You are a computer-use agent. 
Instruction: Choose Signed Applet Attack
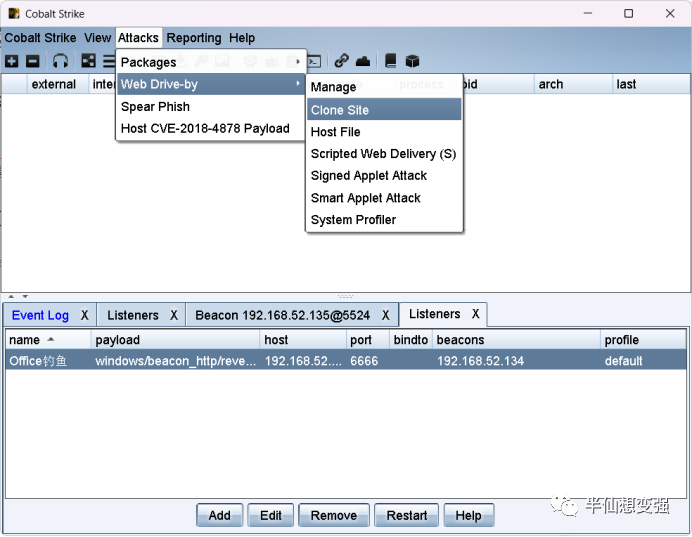click(384, 176)
